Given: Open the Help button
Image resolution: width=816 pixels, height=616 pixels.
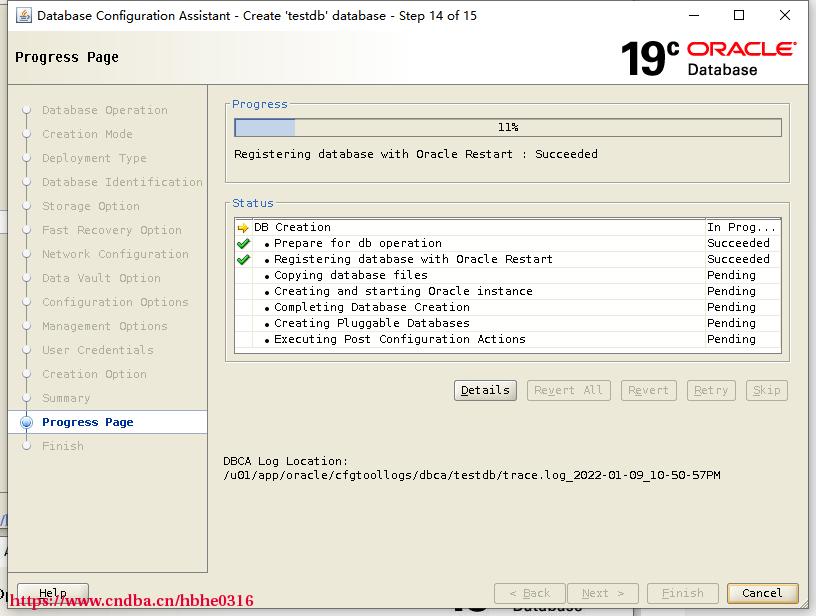Looking at the screenshot, I should point(53,593).
